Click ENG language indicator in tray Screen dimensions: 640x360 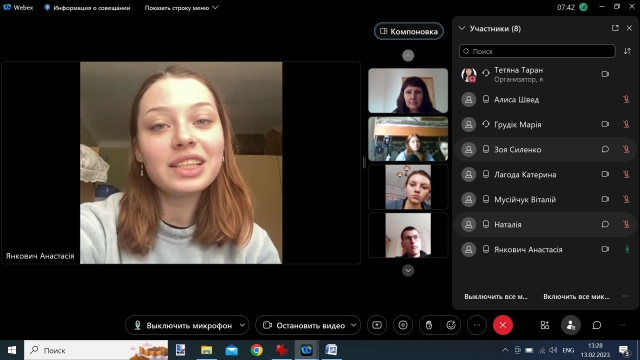click(568, 350)
